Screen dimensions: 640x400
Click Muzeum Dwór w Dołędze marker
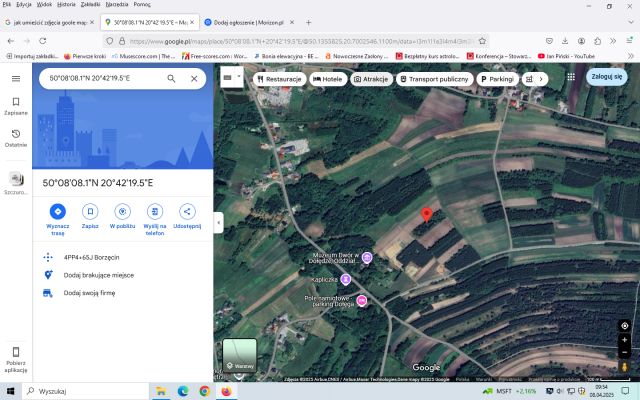pos(367,258)
